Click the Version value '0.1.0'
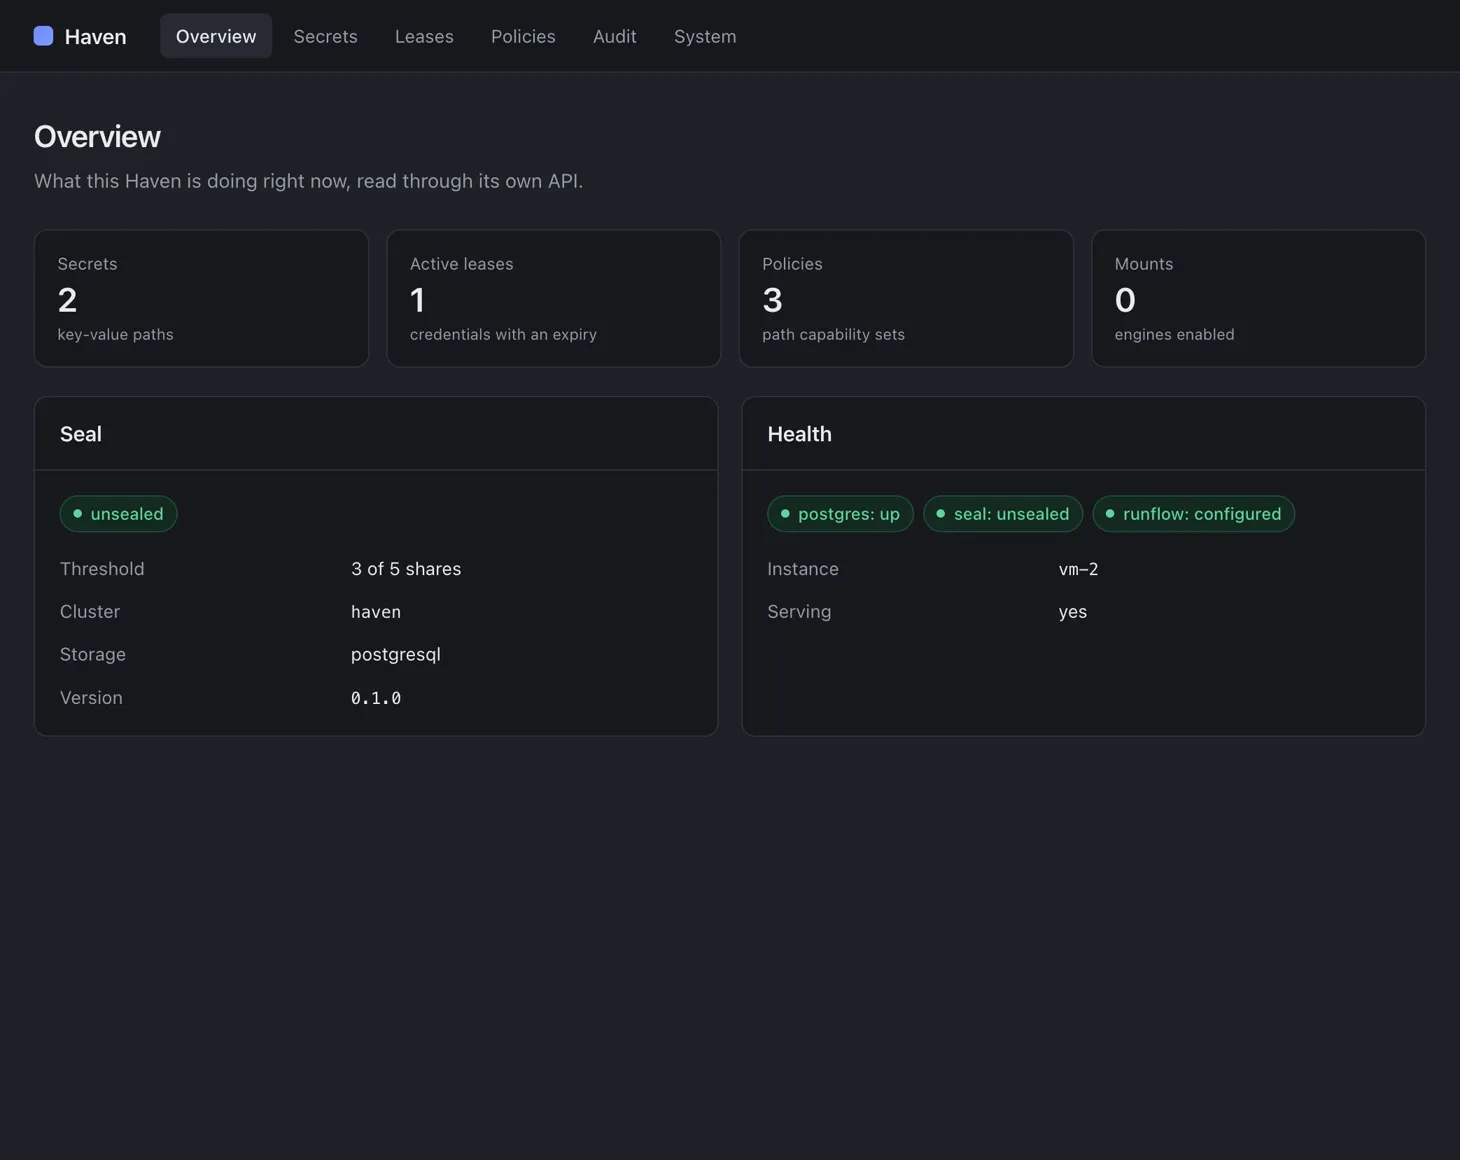 coord(376,698)
